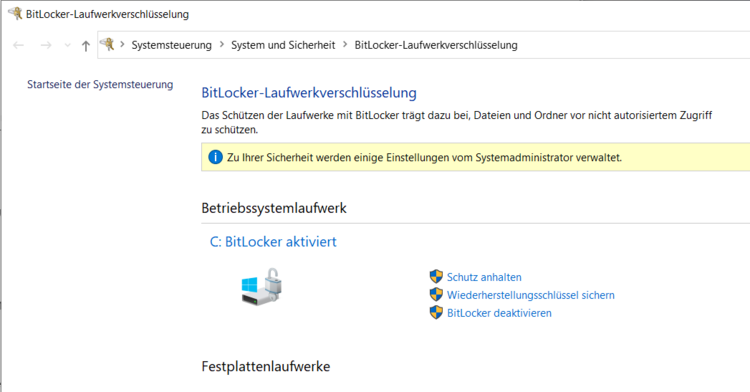Click the BitLocker-Laufwerkverschlüsselung page heading
The height and width of the screenshot is (392, 750).
[x=309, y=93]
